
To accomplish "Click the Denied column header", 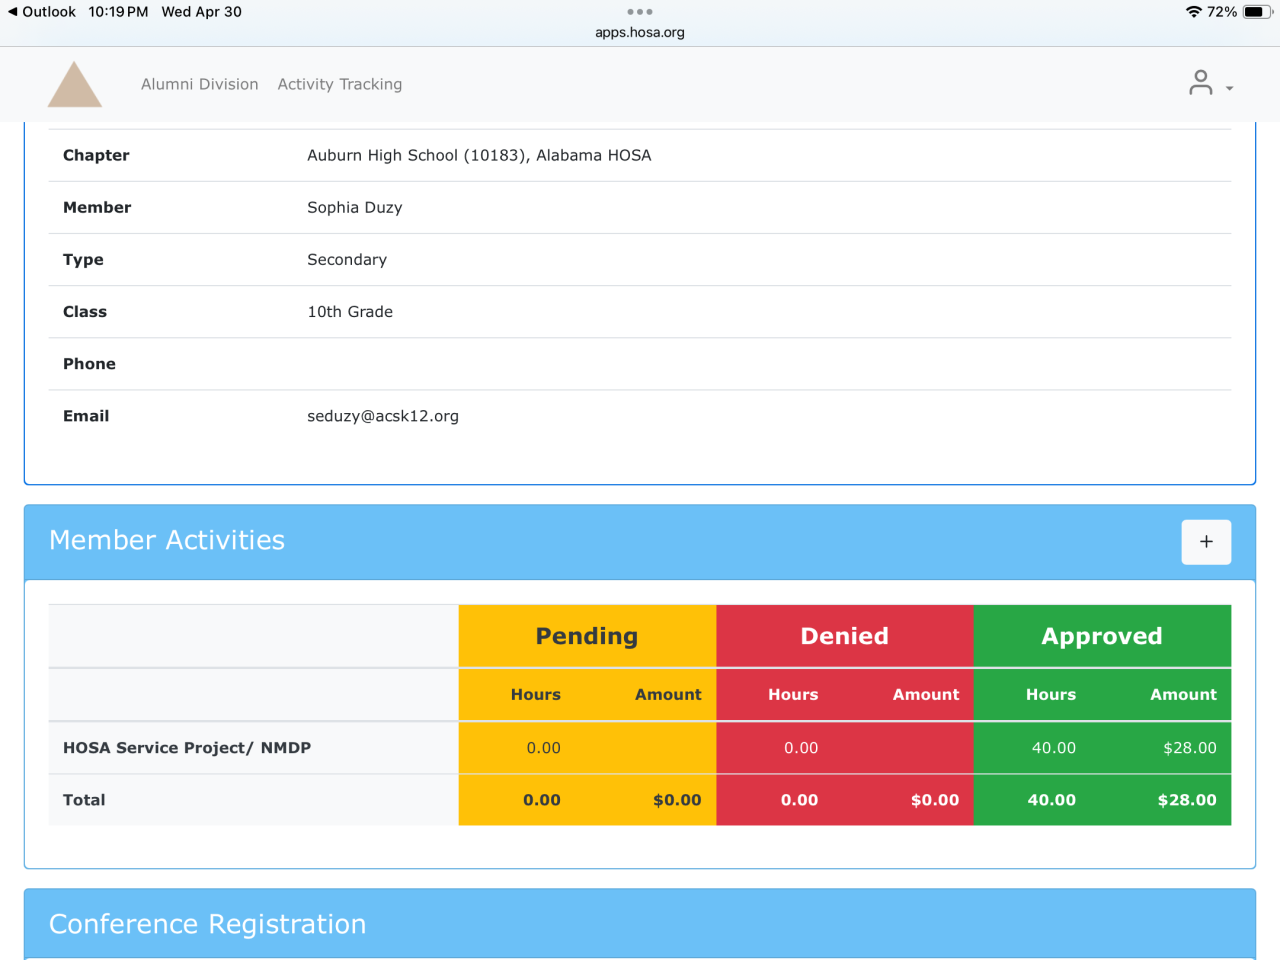I will (x=845, y=636).
